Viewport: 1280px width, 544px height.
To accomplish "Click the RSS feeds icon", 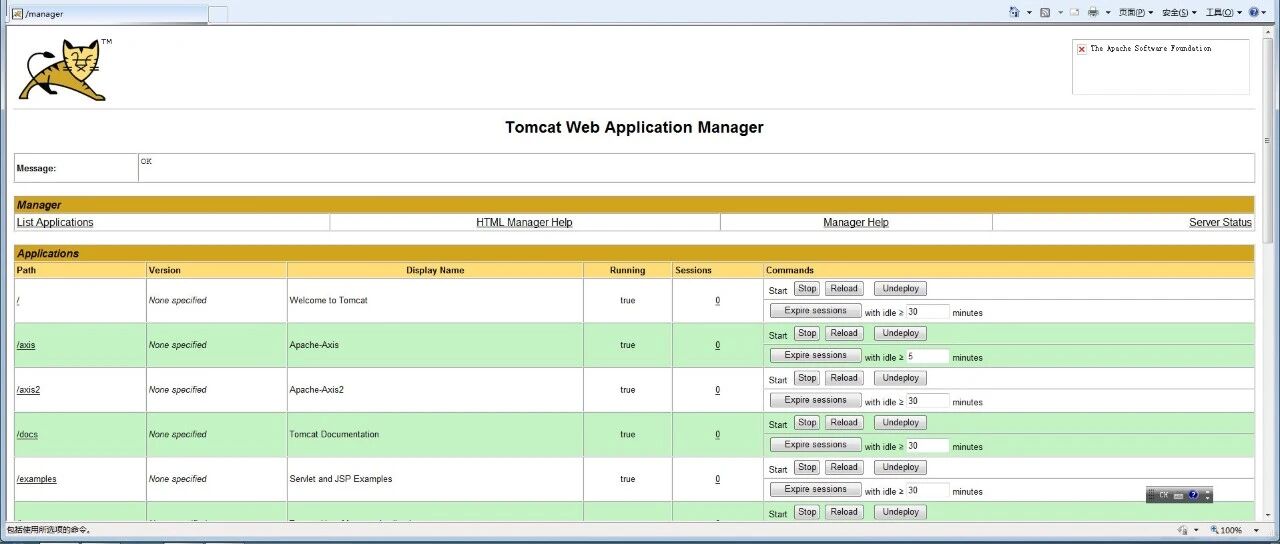I will click(1045, 12).
